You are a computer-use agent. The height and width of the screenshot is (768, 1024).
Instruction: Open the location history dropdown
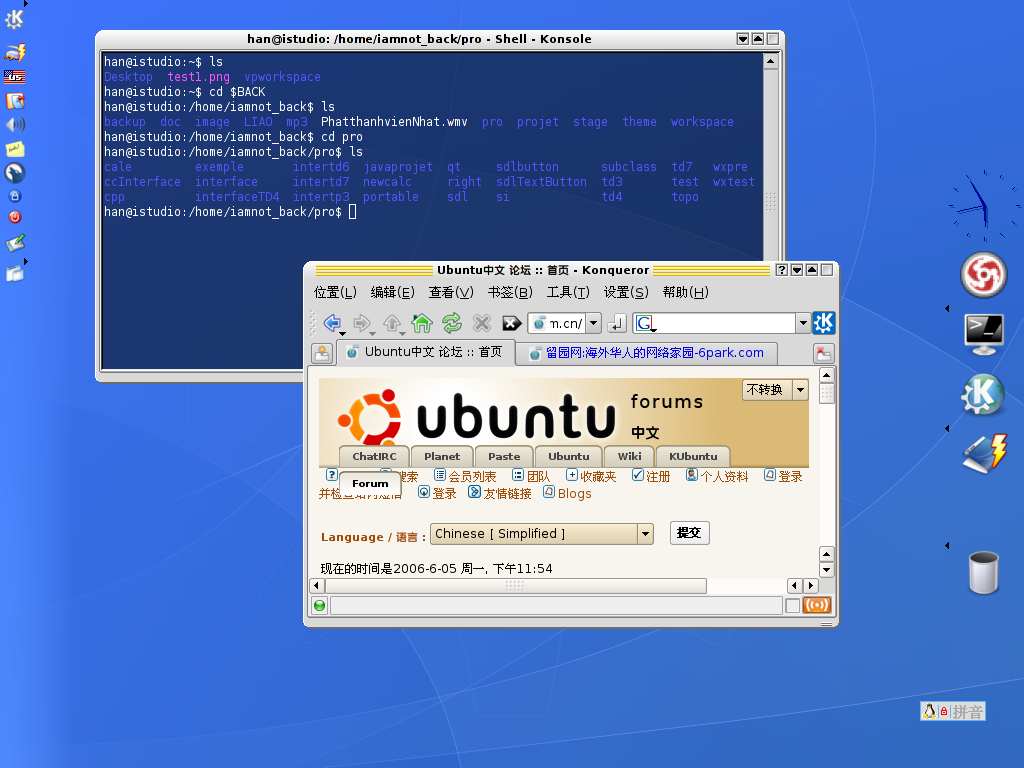tap(593, 323)
